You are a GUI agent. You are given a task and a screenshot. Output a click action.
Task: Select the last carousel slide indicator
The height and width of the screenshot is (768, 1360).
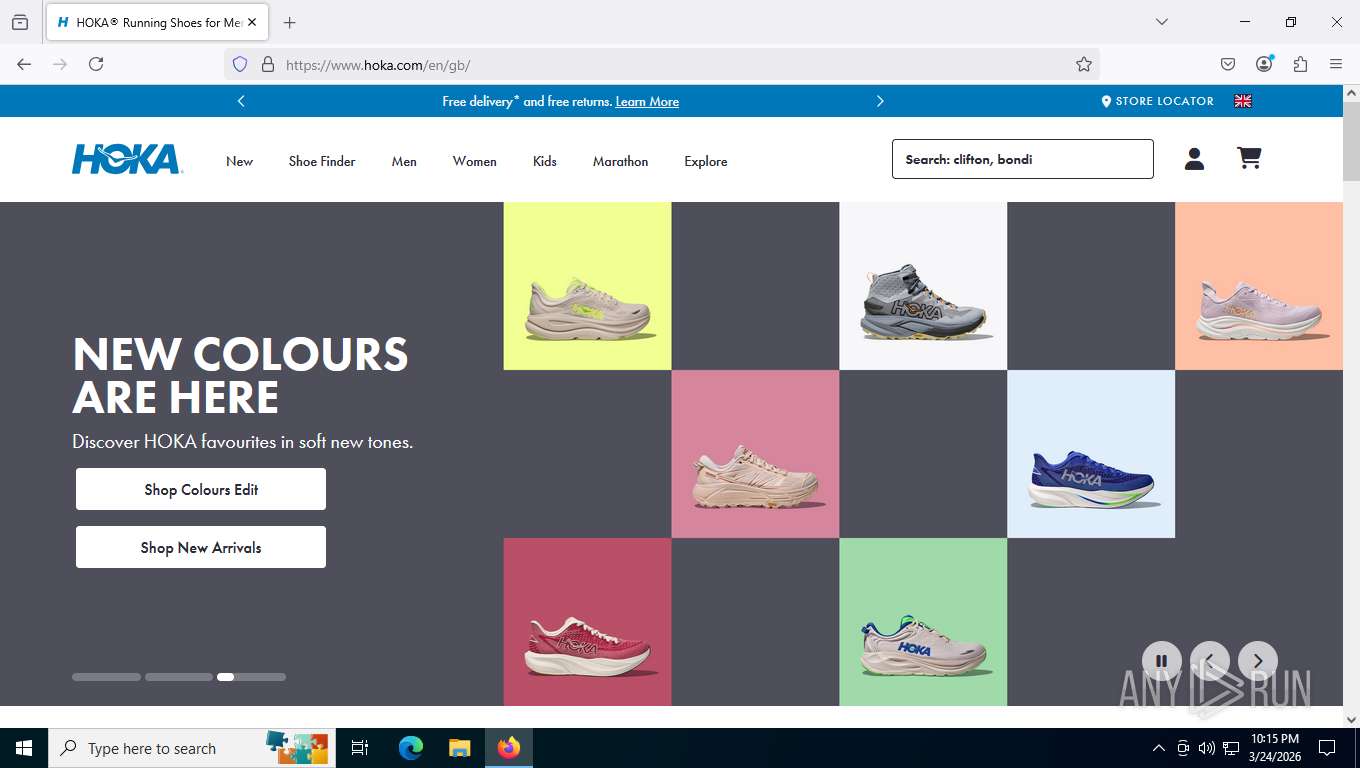(252, 677)
